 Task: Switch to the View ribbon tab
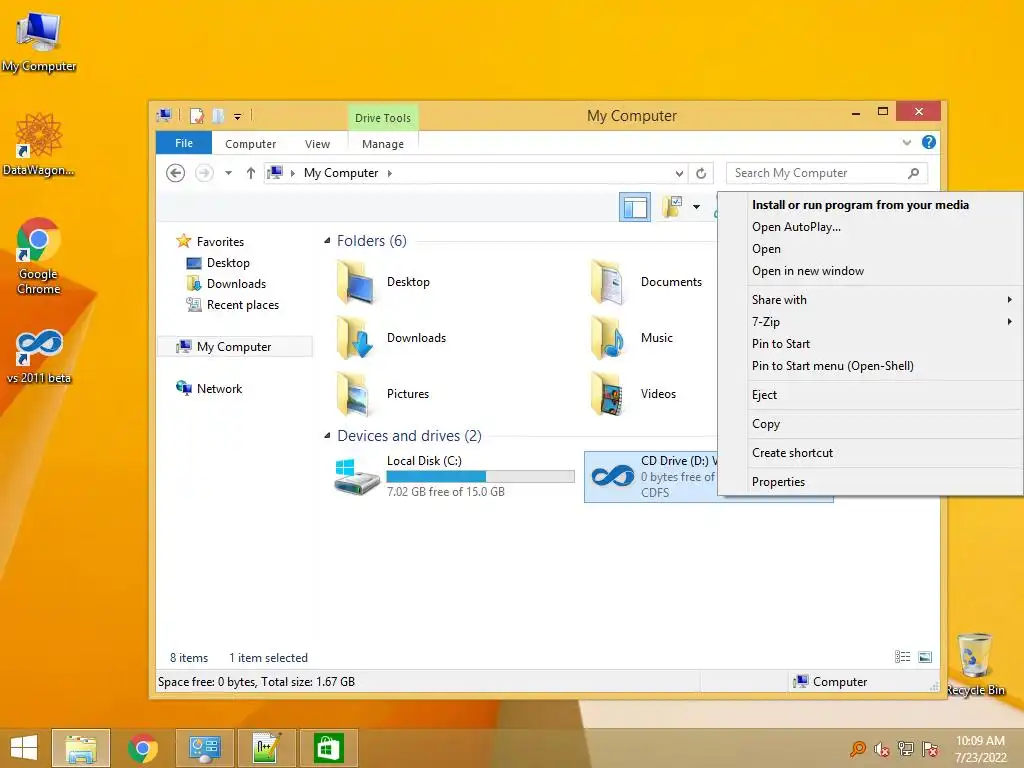coord(317,144)
